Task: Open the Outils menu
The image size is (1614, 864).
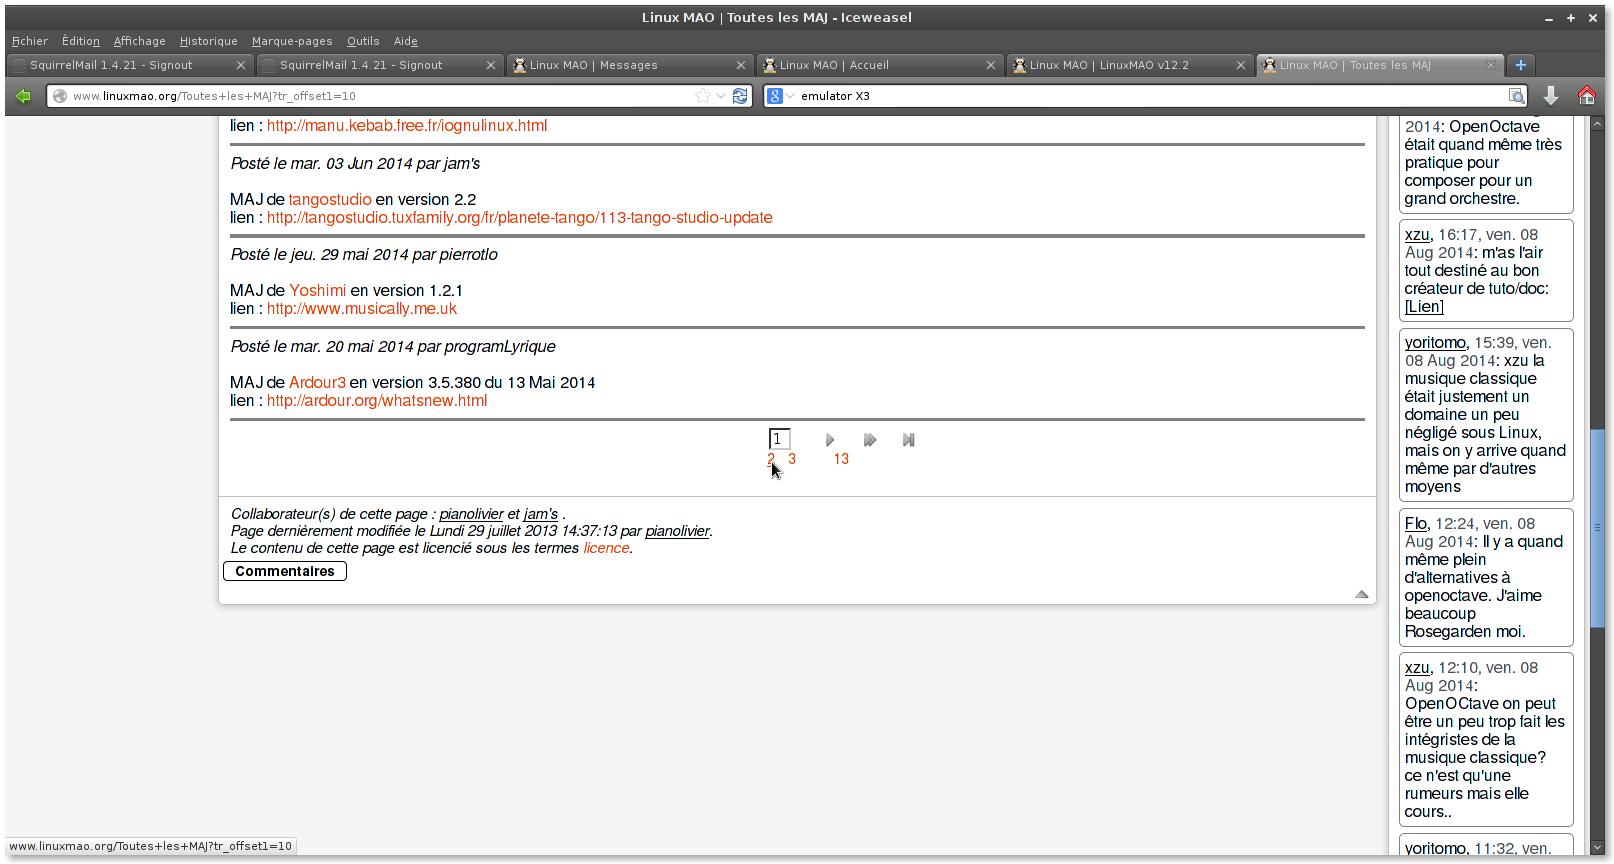Action: 363,41
